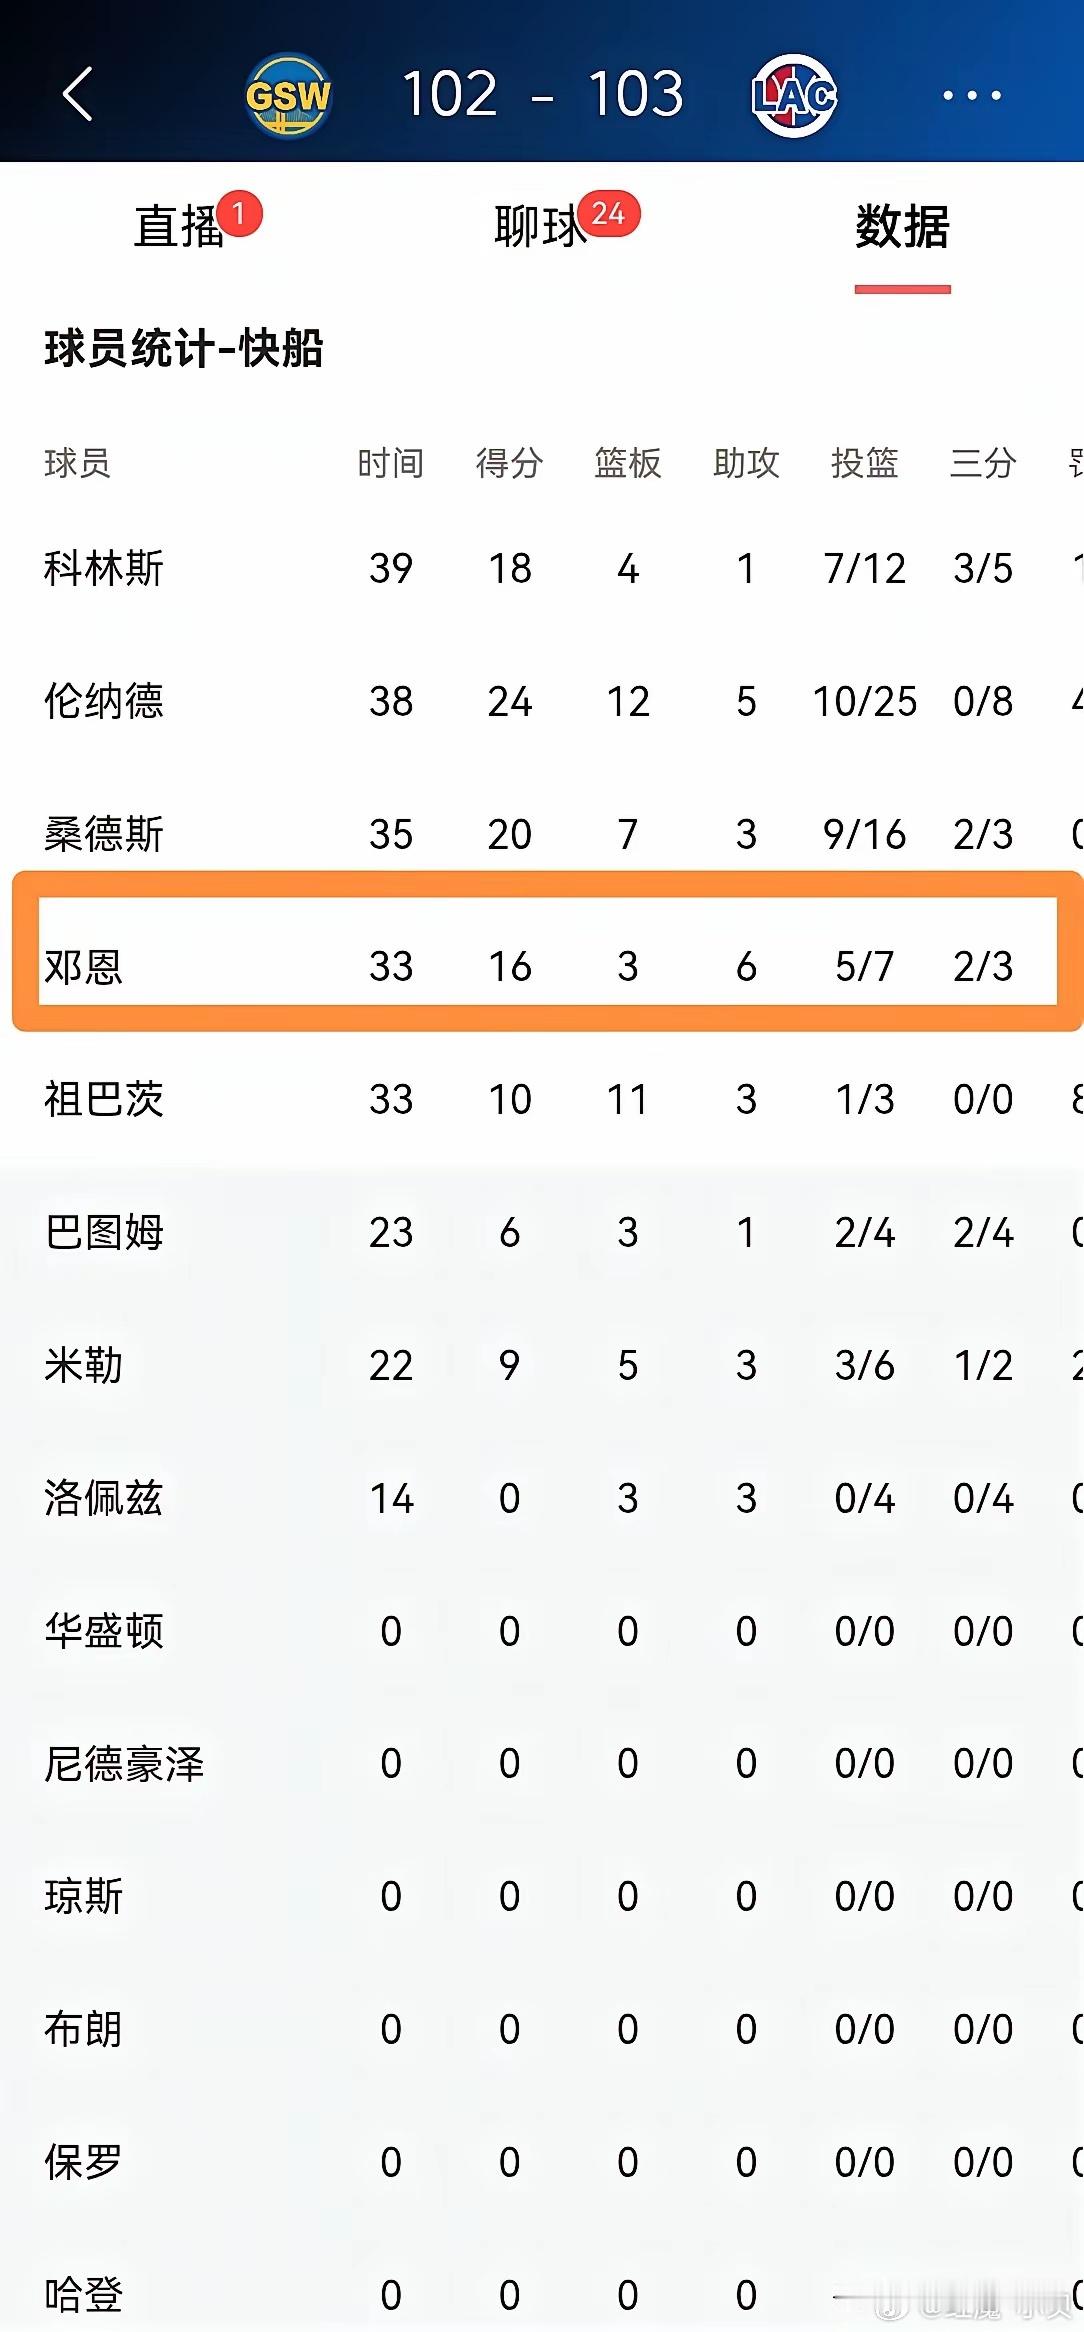Sort by the 篮板 column header
Screen dimensions: 1084x2332
click(627, 462)
